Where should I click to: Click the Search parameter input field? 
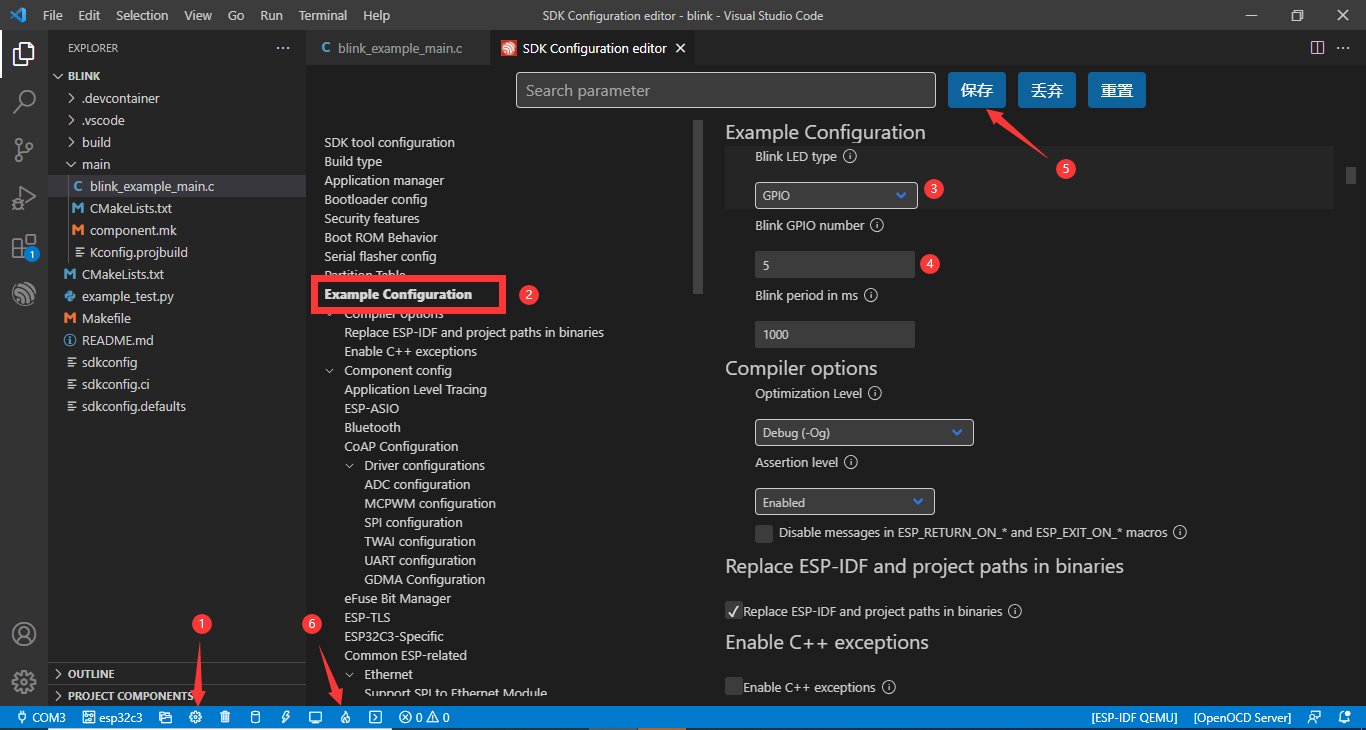[725, 90]
